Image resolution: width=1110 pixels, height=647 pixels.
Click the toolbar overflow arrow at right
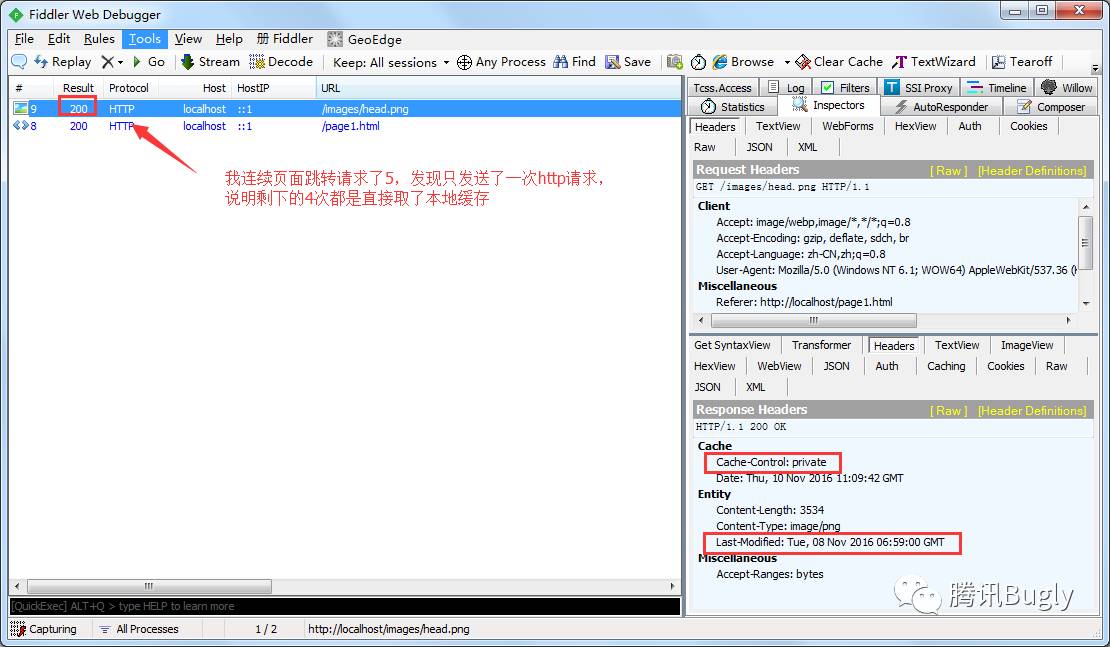click(x=1096, y=69)
